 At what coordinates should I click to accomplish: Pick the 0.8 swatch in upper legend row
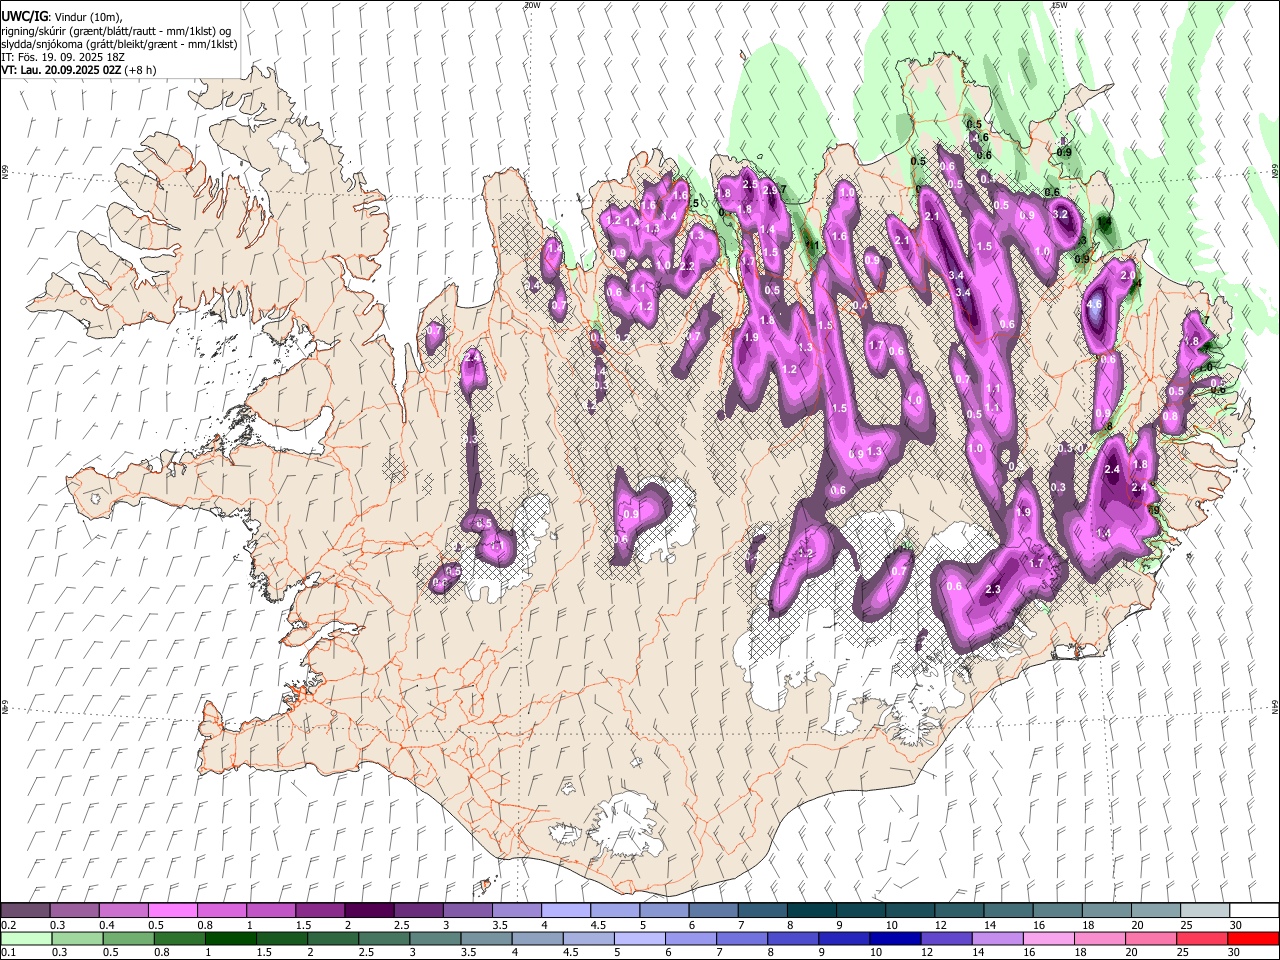[221, 910]
